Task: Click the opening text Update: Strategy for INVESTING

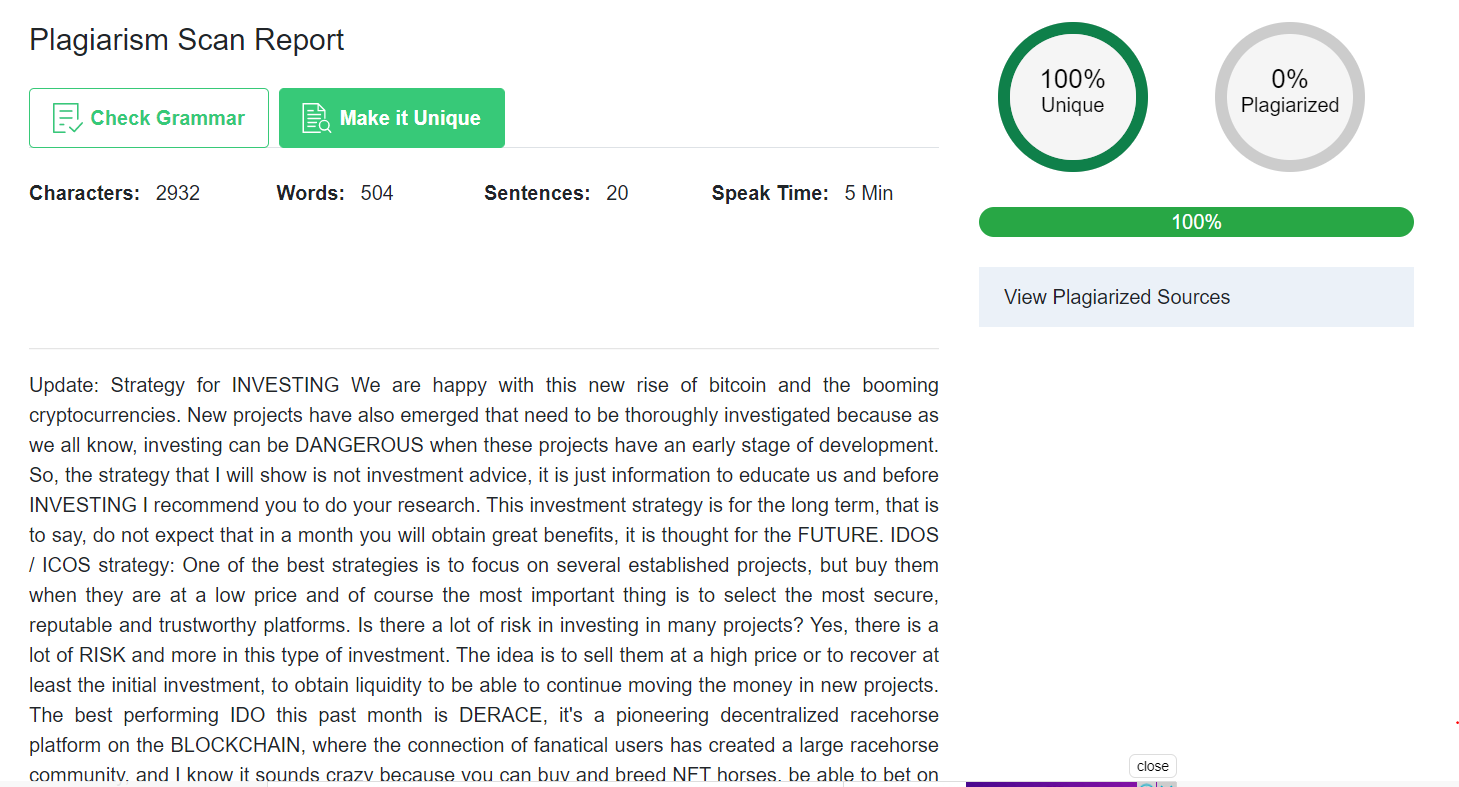Action: (x=185, y=385)
